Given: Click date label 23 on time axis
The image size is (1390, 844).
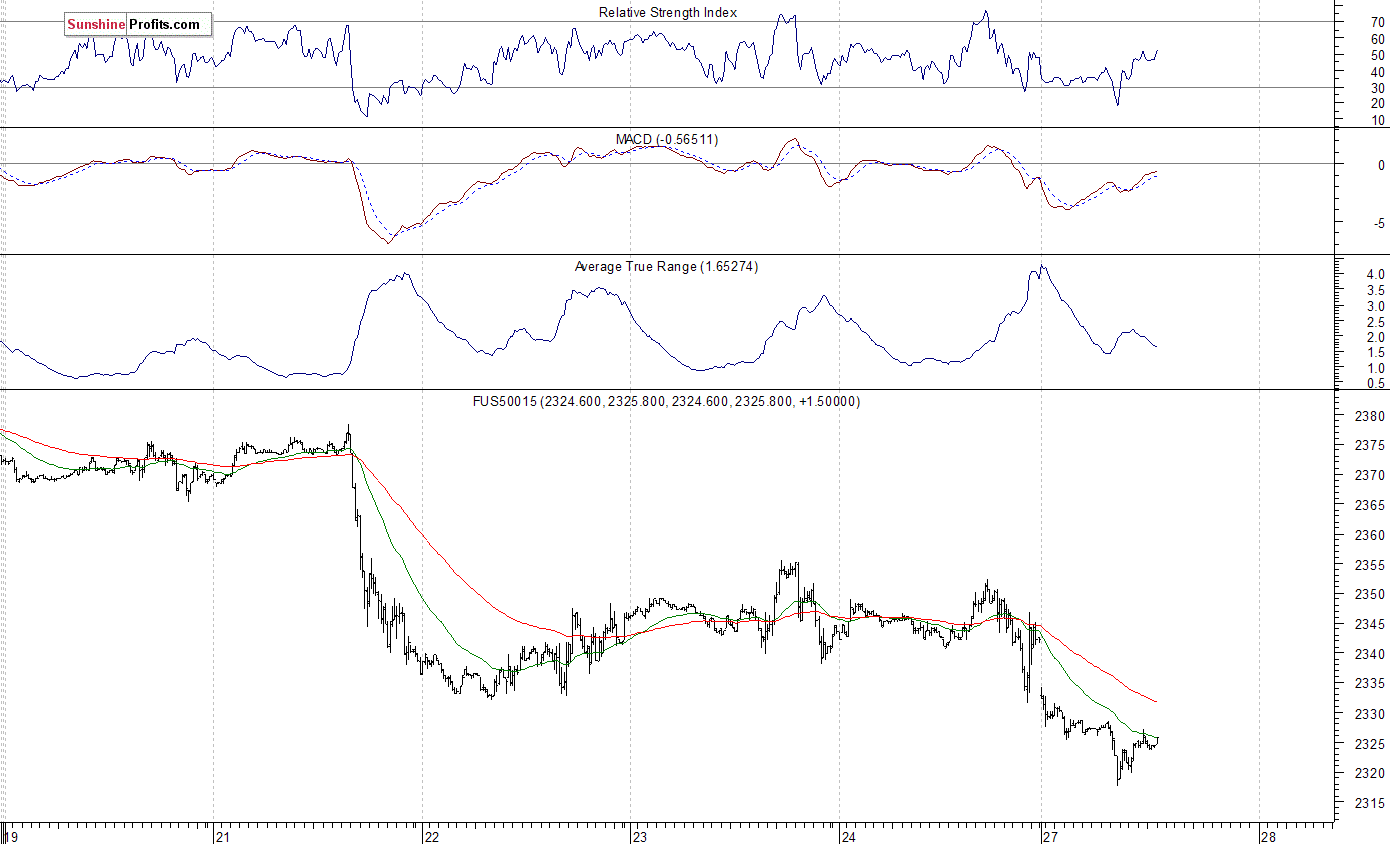Looking at the screenshot, I should coord(640,837).
